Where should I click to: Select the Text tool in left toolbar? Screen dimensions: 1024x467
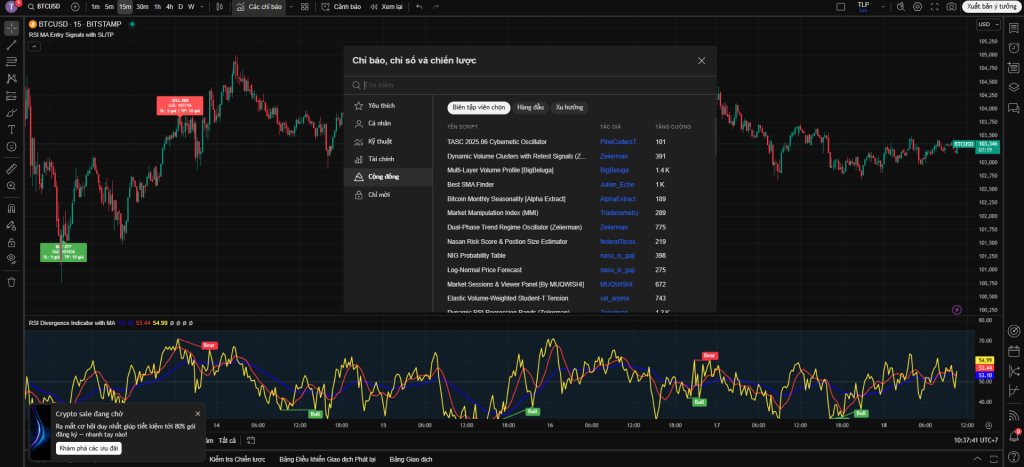pyautogui.click(x=11, y=129)
